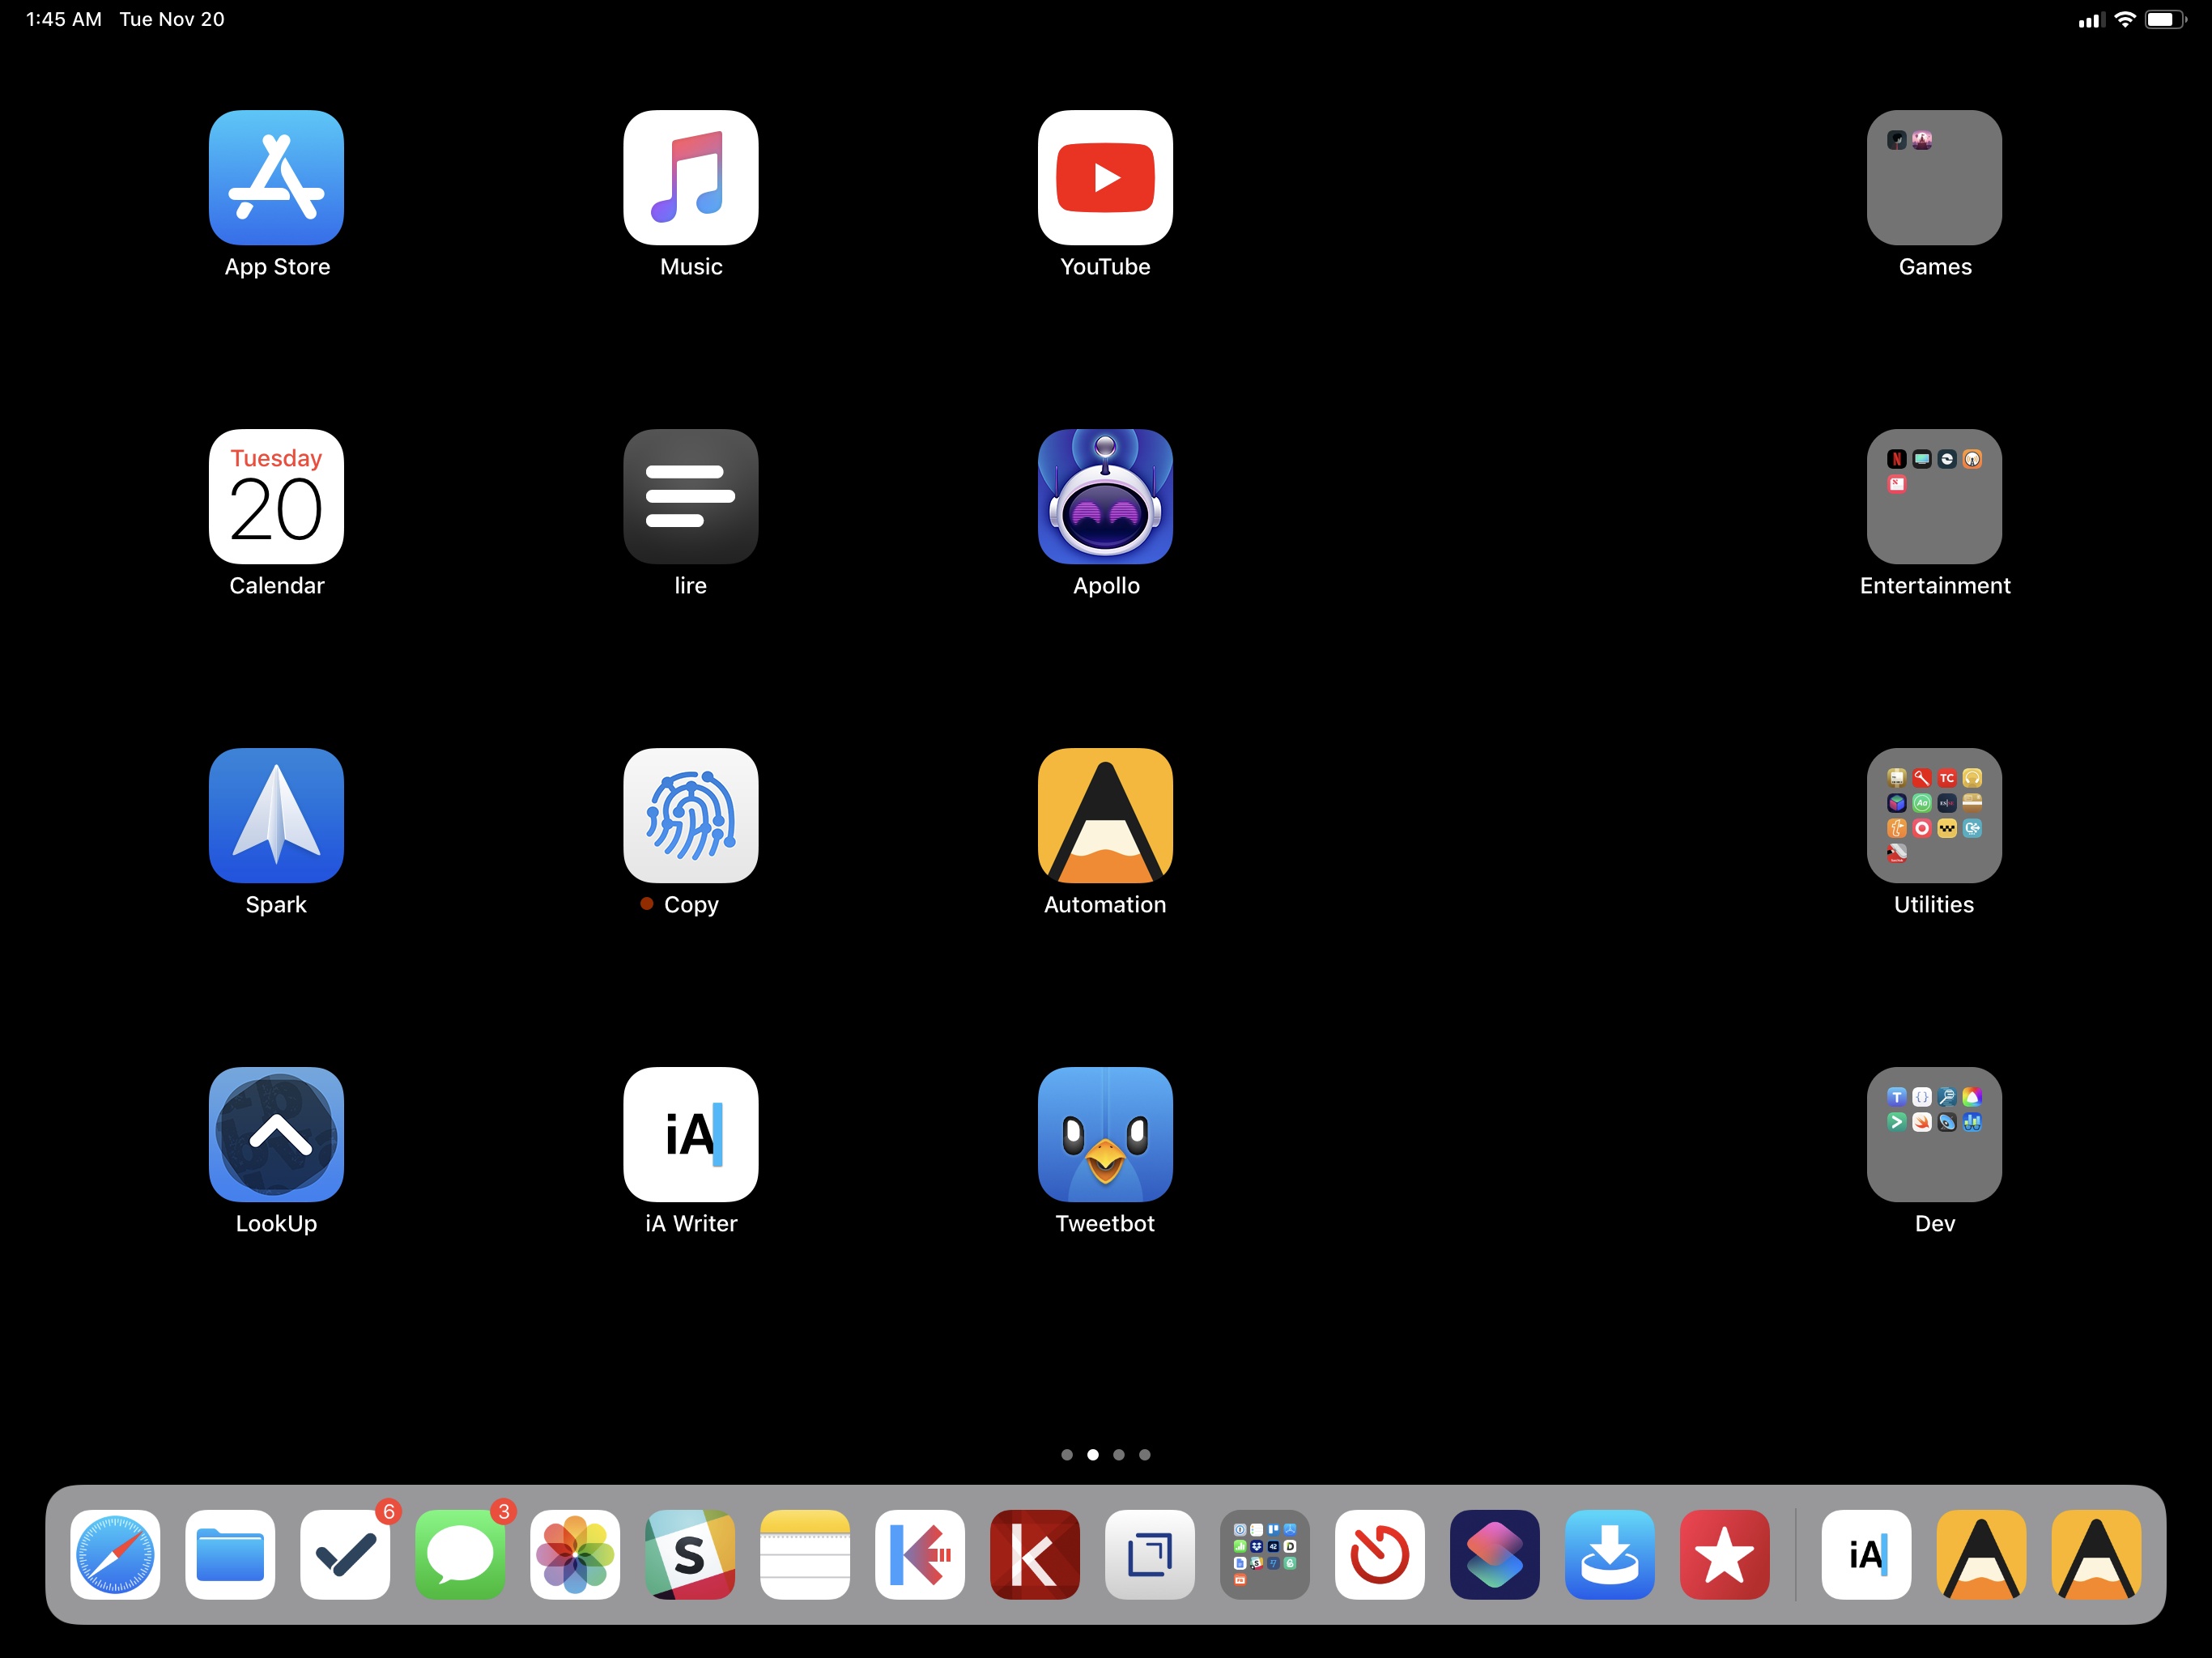
Task: Open Apollo Reddit client
Action: (1106, 495)
